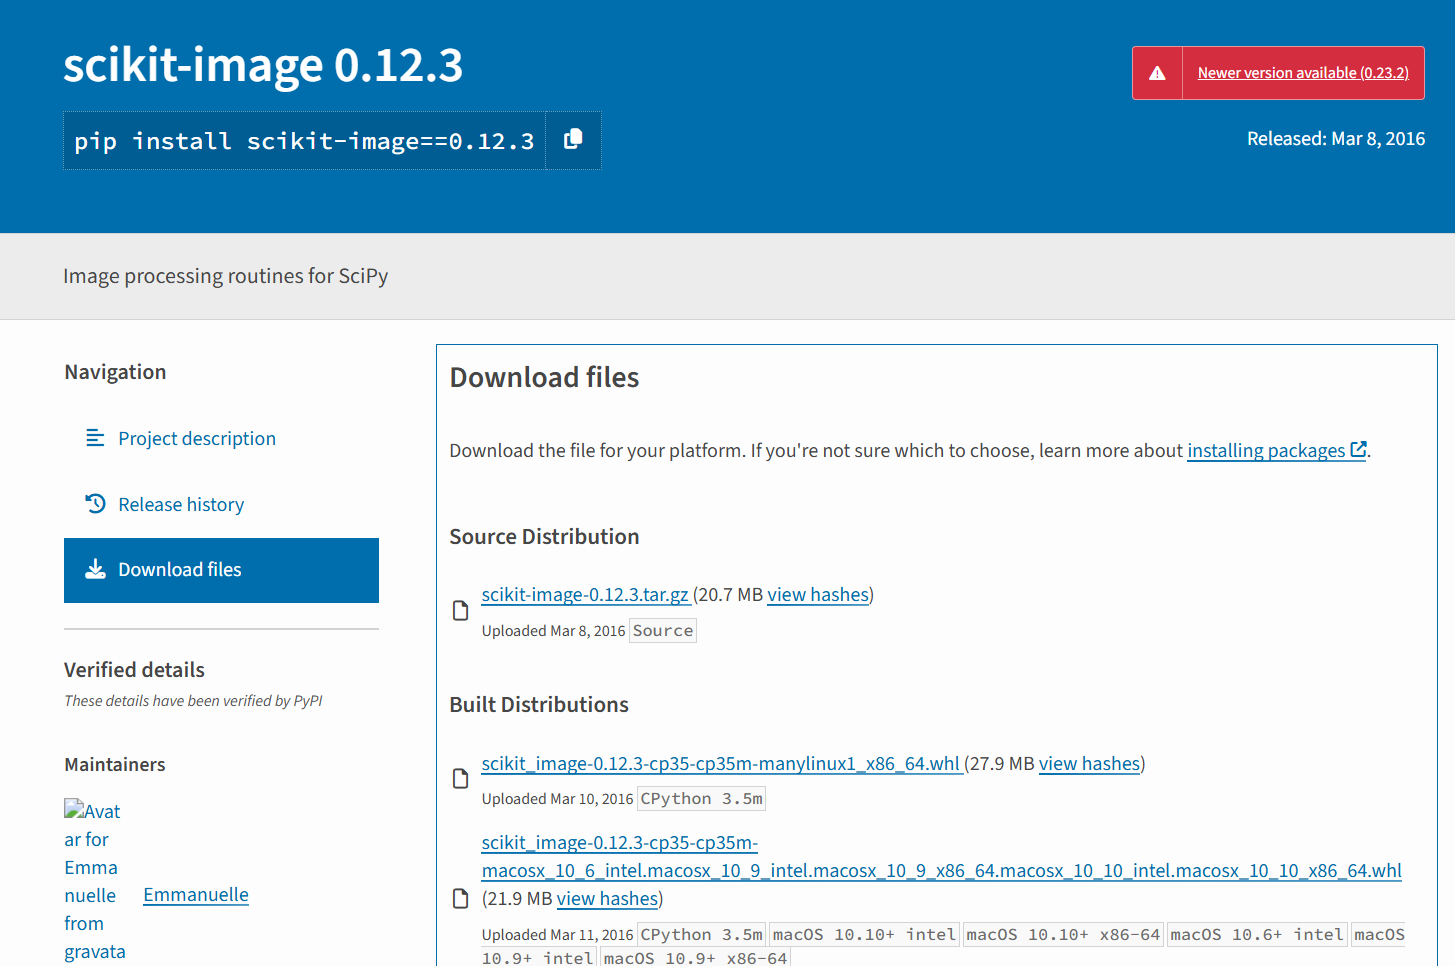Click the Uploaded Mar 10, 2016 text
Viewport: 1455px width, 966px height.
click(x=557, y=799)
